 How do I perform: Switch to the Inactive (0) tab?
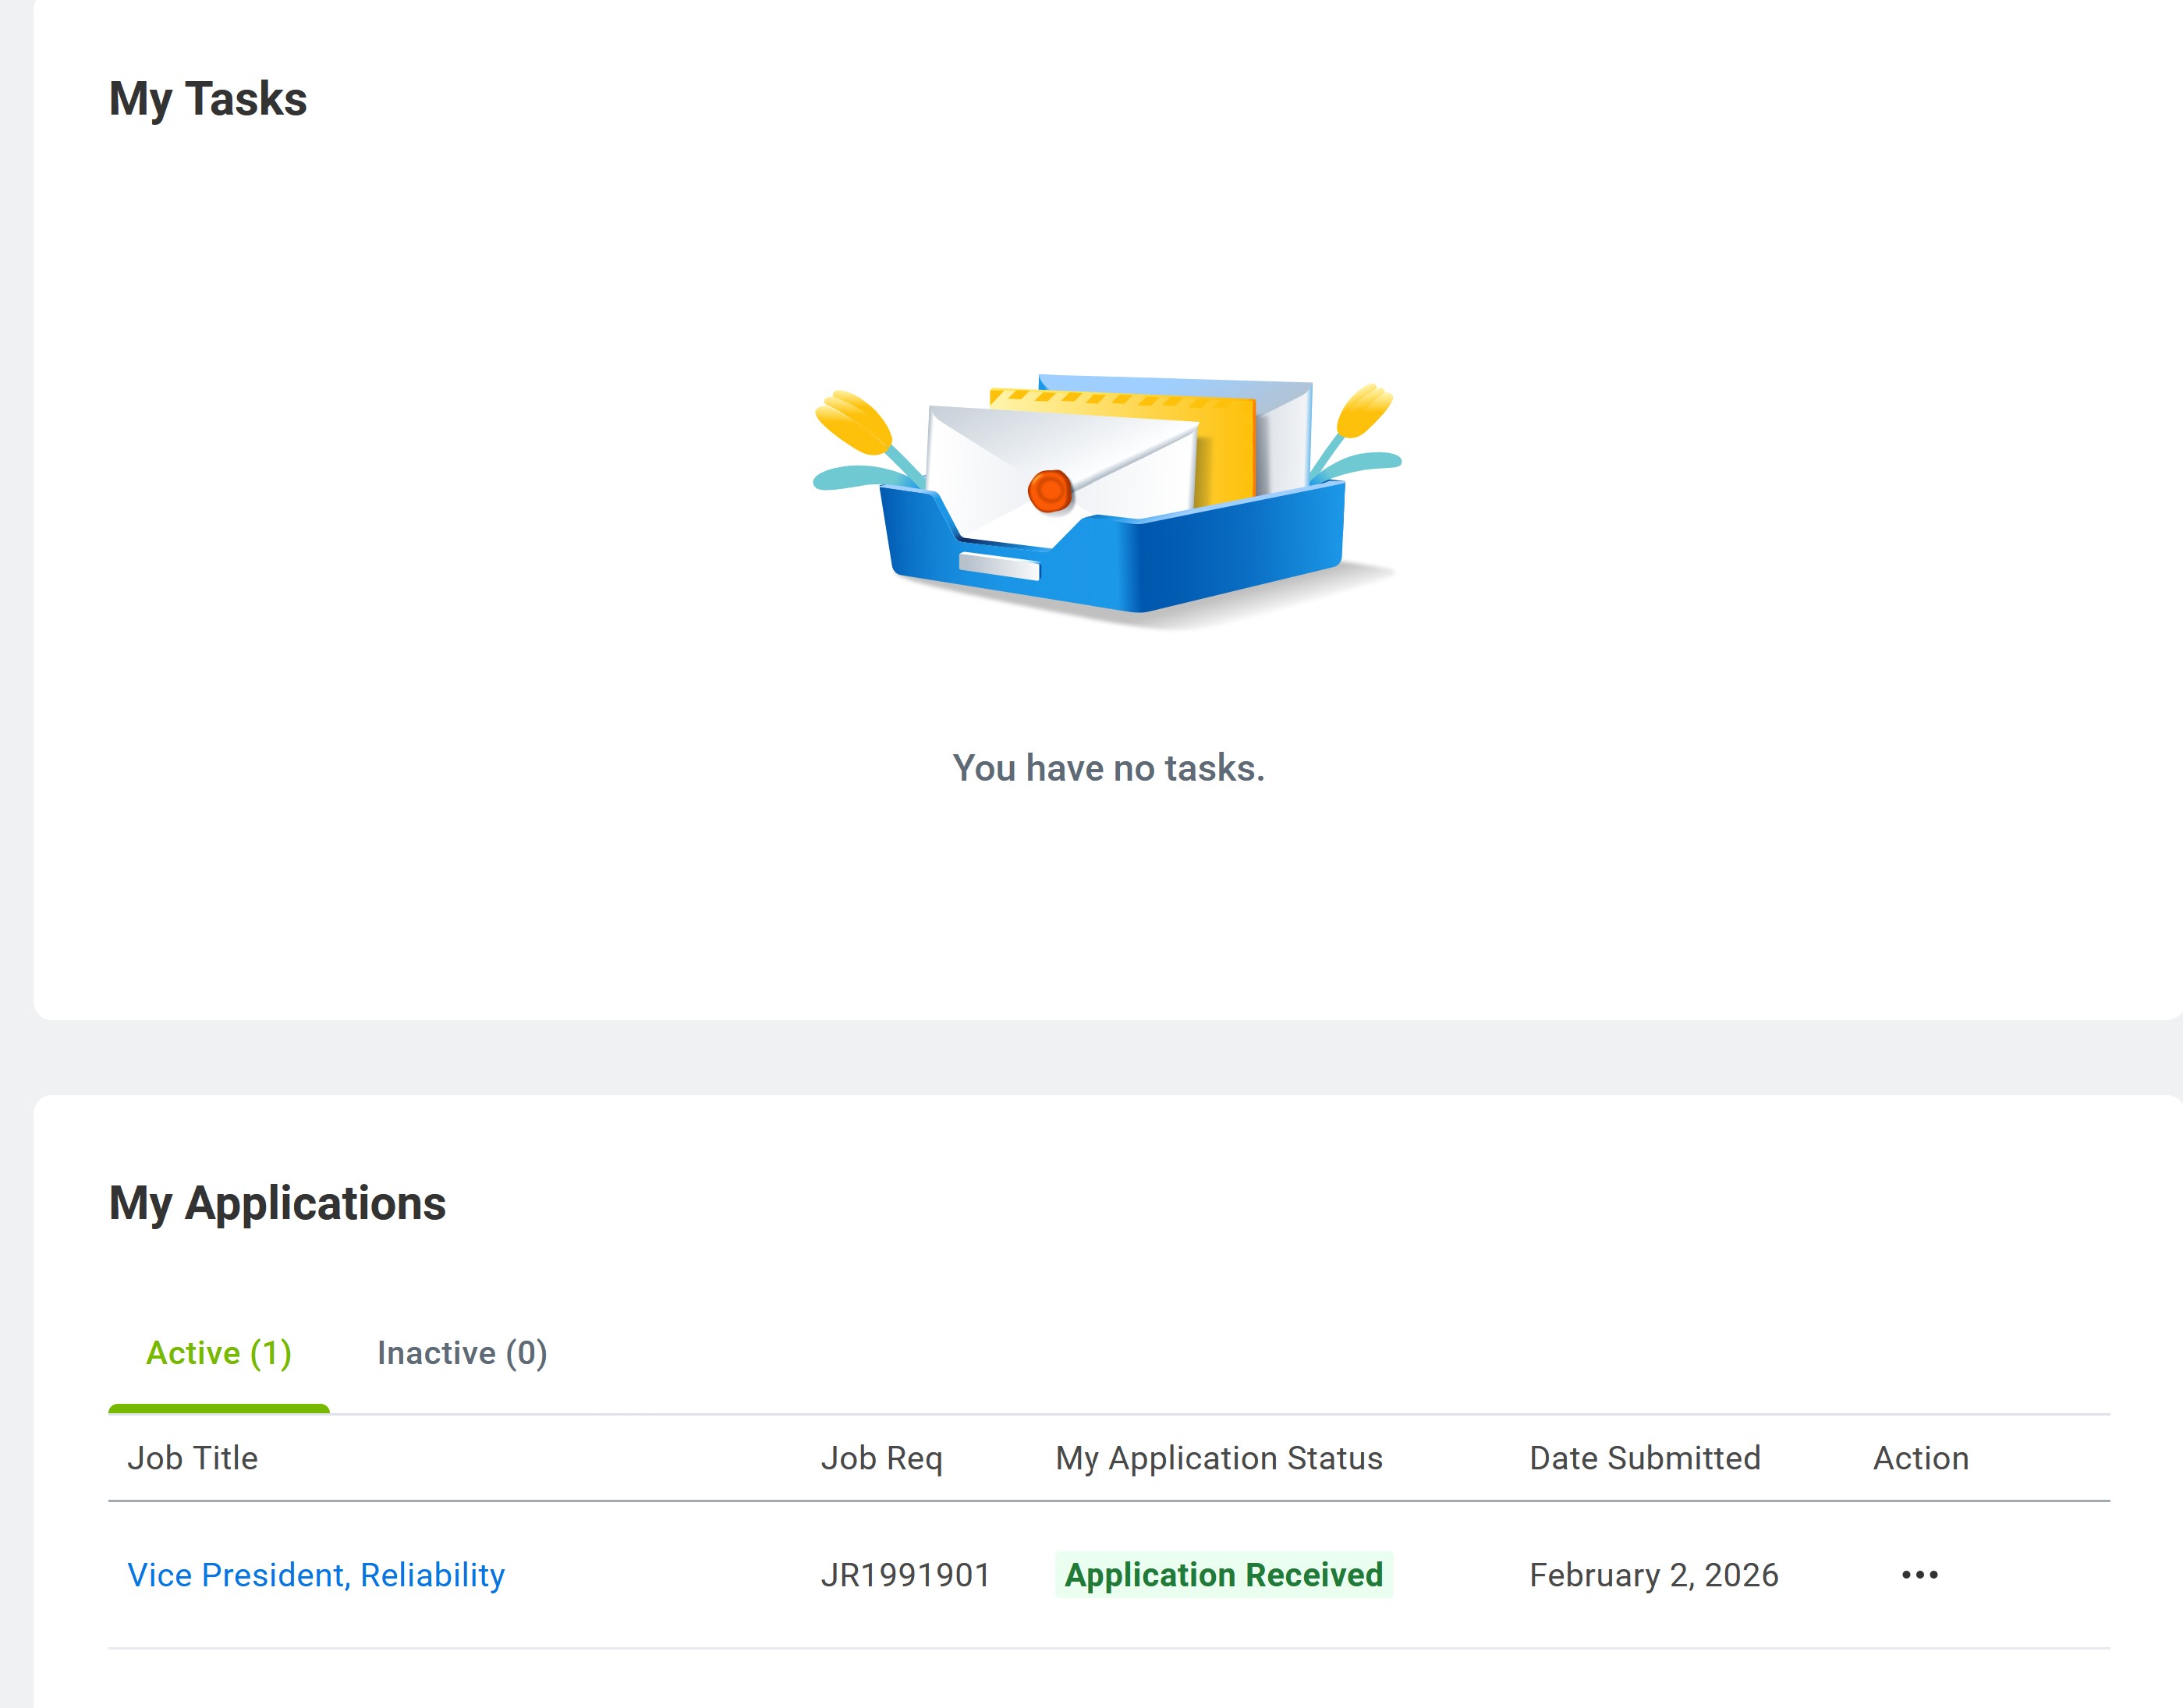pos(462,1353)
